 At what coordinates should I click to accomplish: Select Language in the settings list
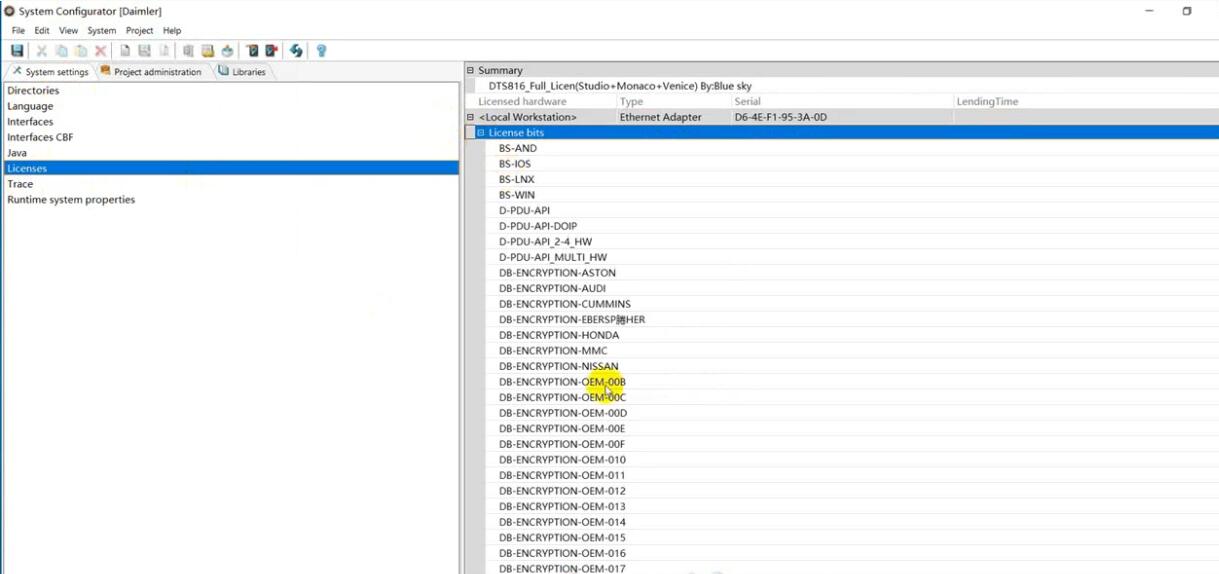point(231,106)
